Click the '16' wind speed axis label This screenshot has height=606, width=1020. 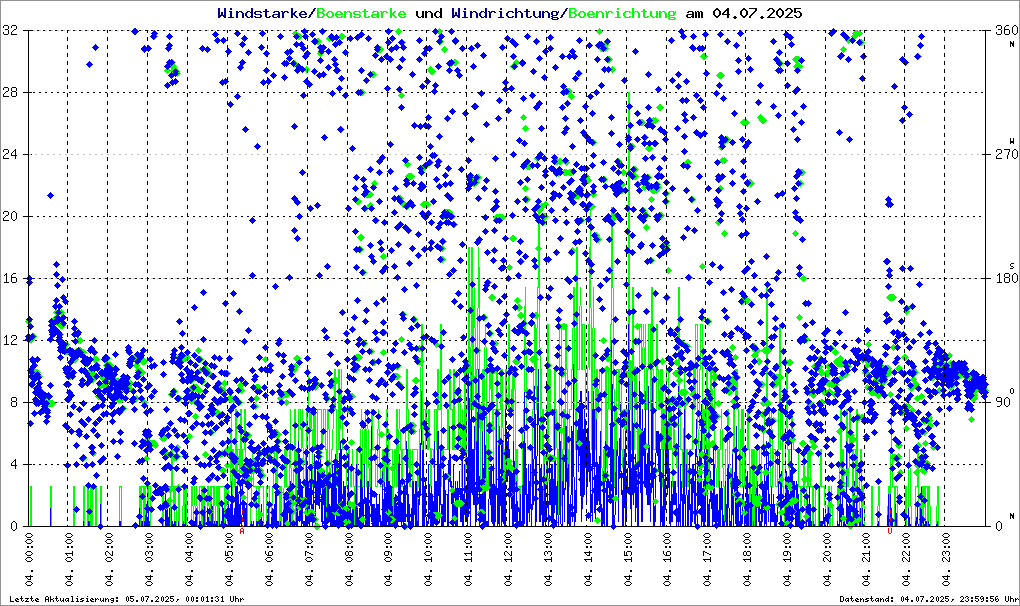[x=10, y=278]
